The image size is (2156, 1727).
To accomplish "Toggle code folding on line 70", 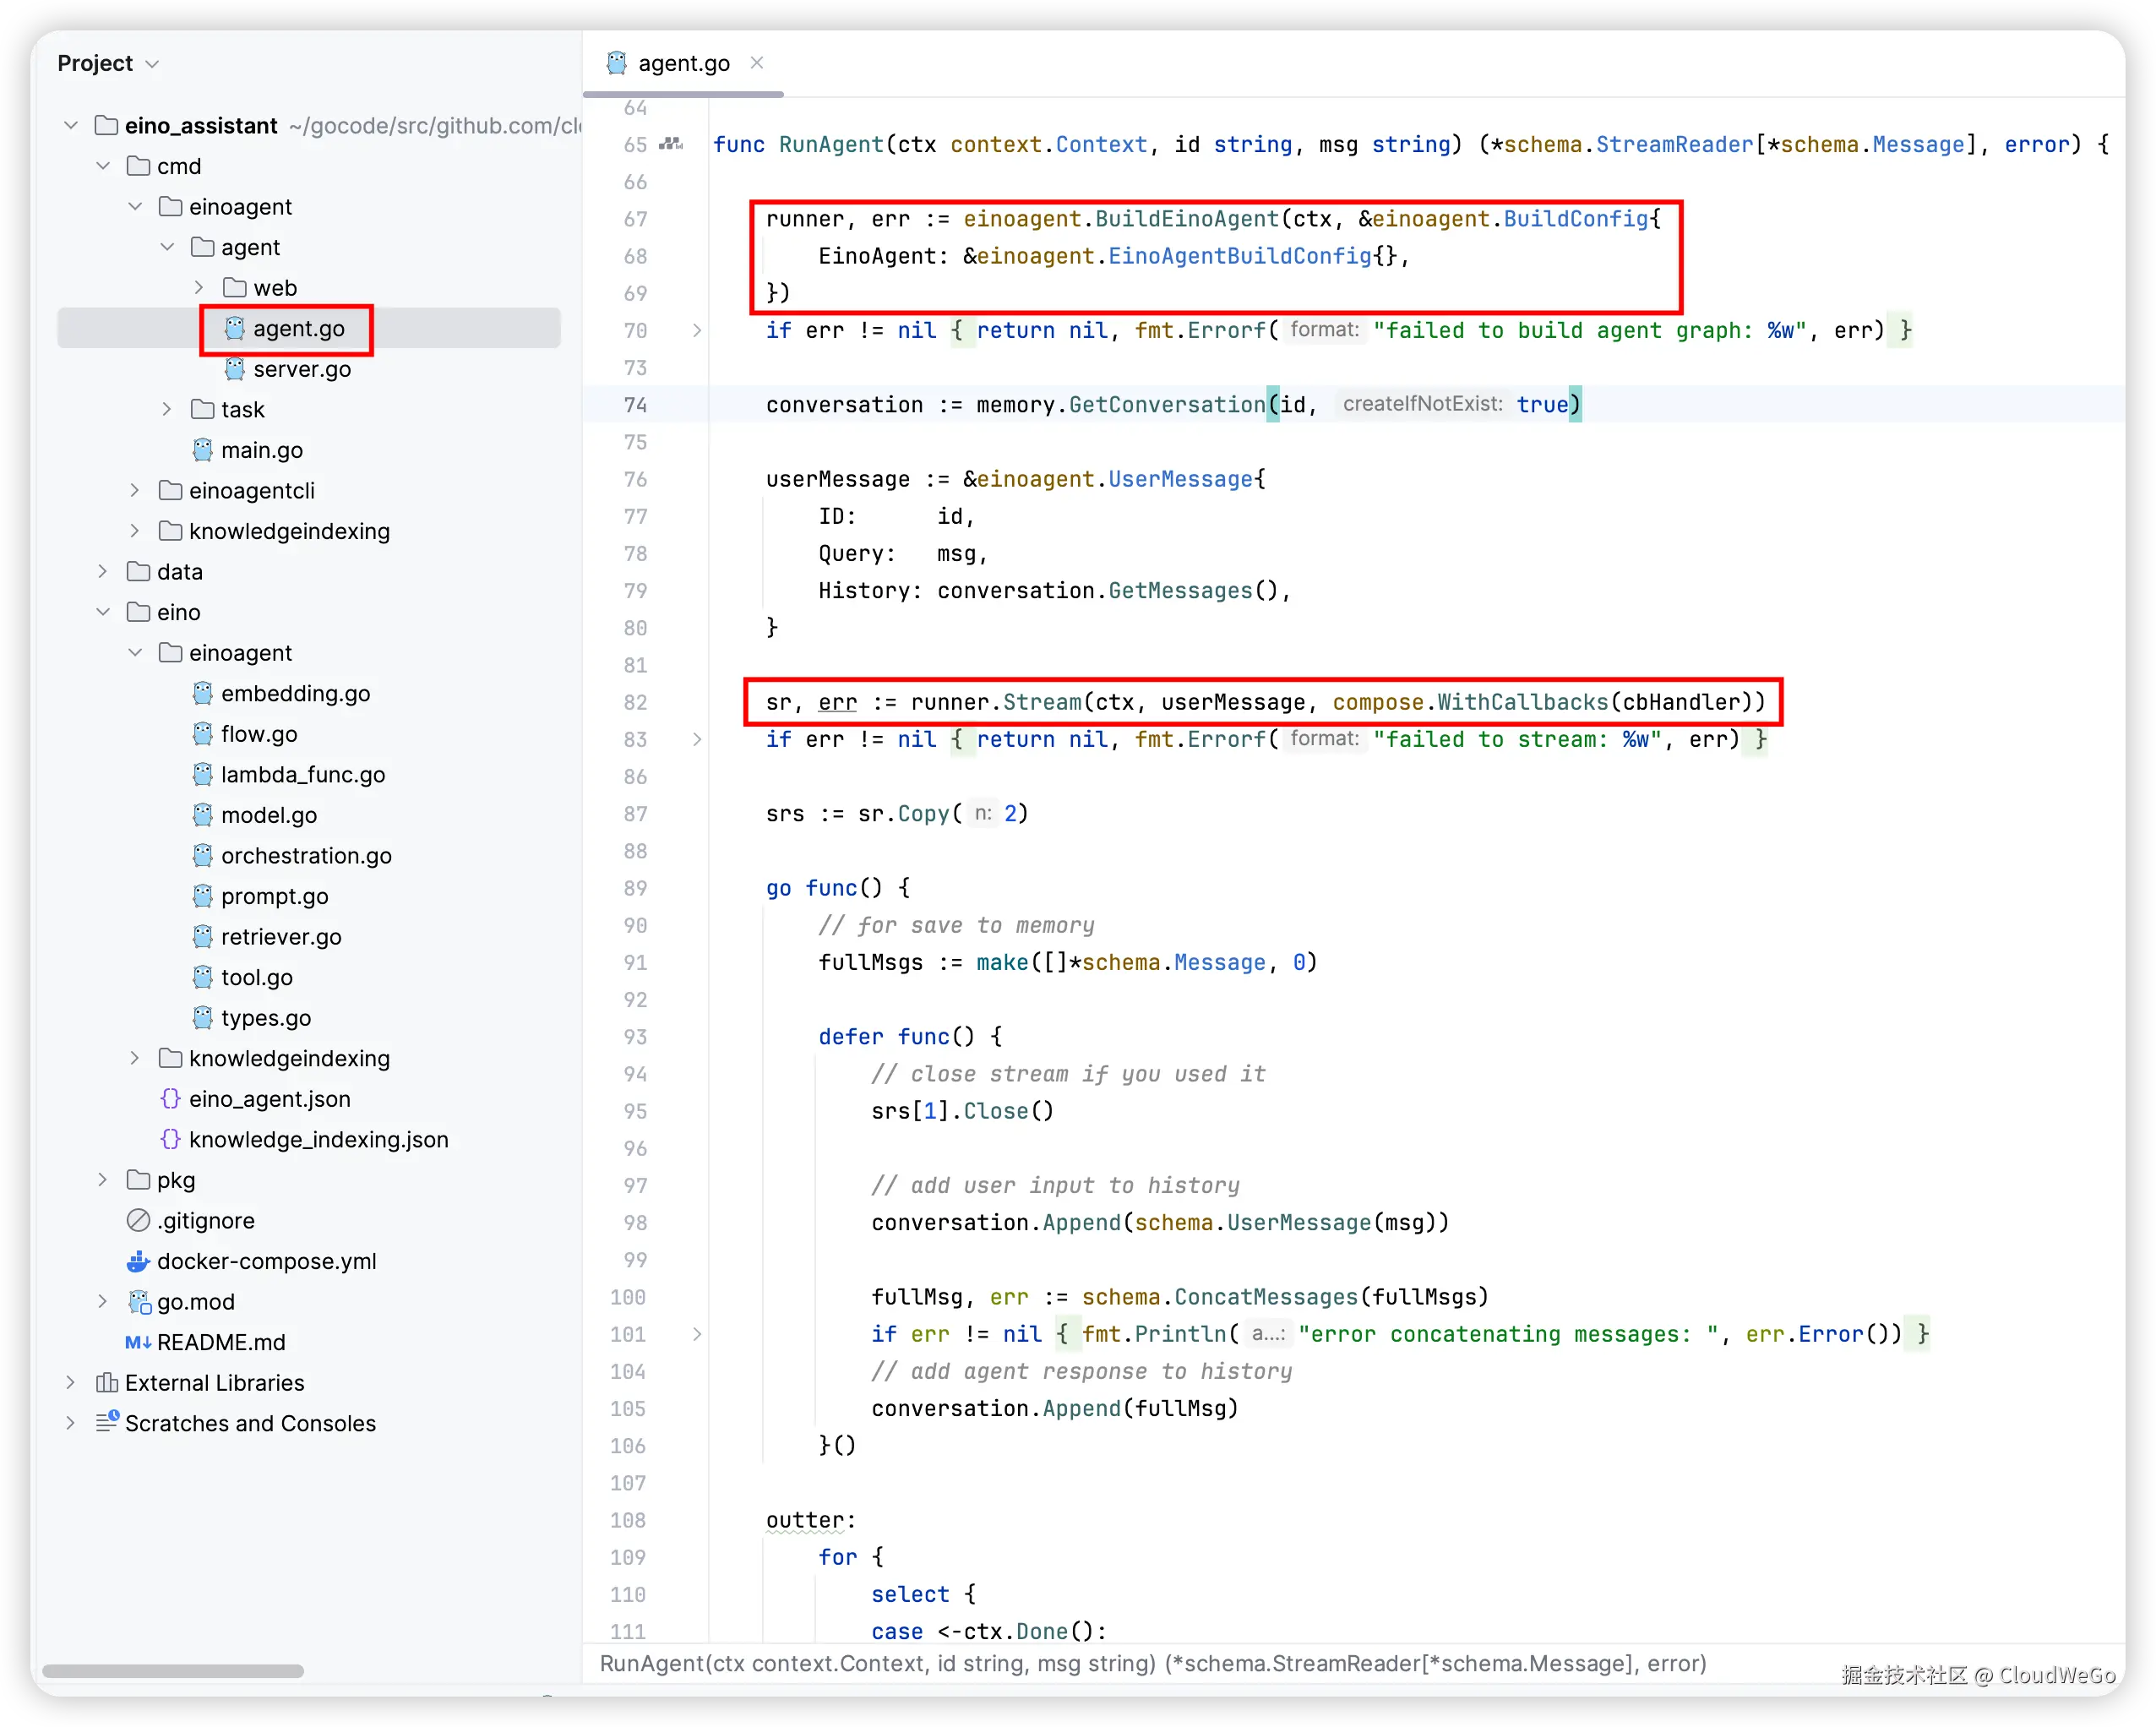I will pos(697,330).
